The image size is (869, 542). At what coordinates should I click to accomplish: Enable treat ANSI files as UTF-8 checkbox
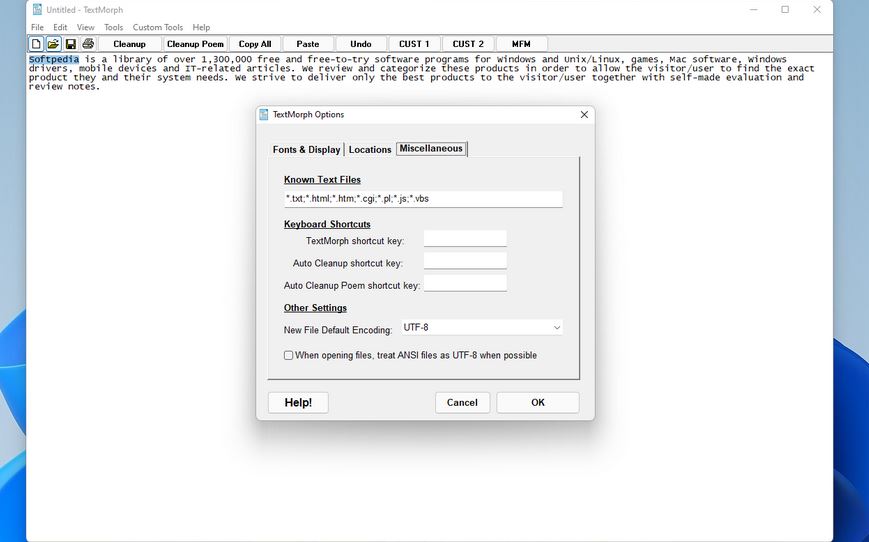coord(288,355)
